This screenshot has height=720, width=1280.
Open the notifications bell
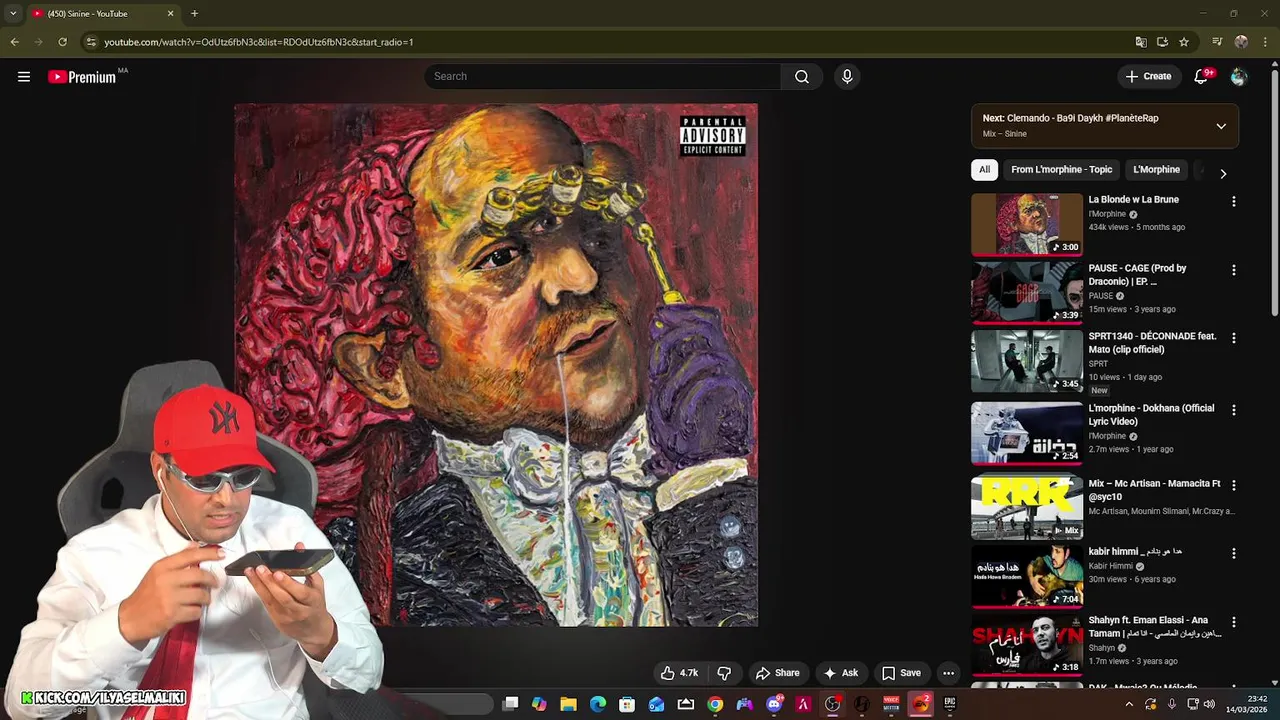1202,77
